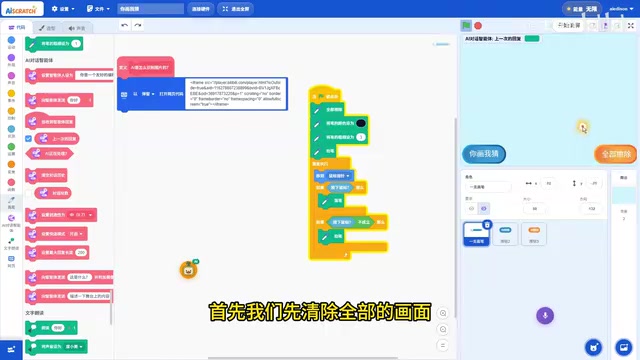Viewport: 640px width, 360px height.
Task: Open the Pen extension category
Action: click(11, 202)
